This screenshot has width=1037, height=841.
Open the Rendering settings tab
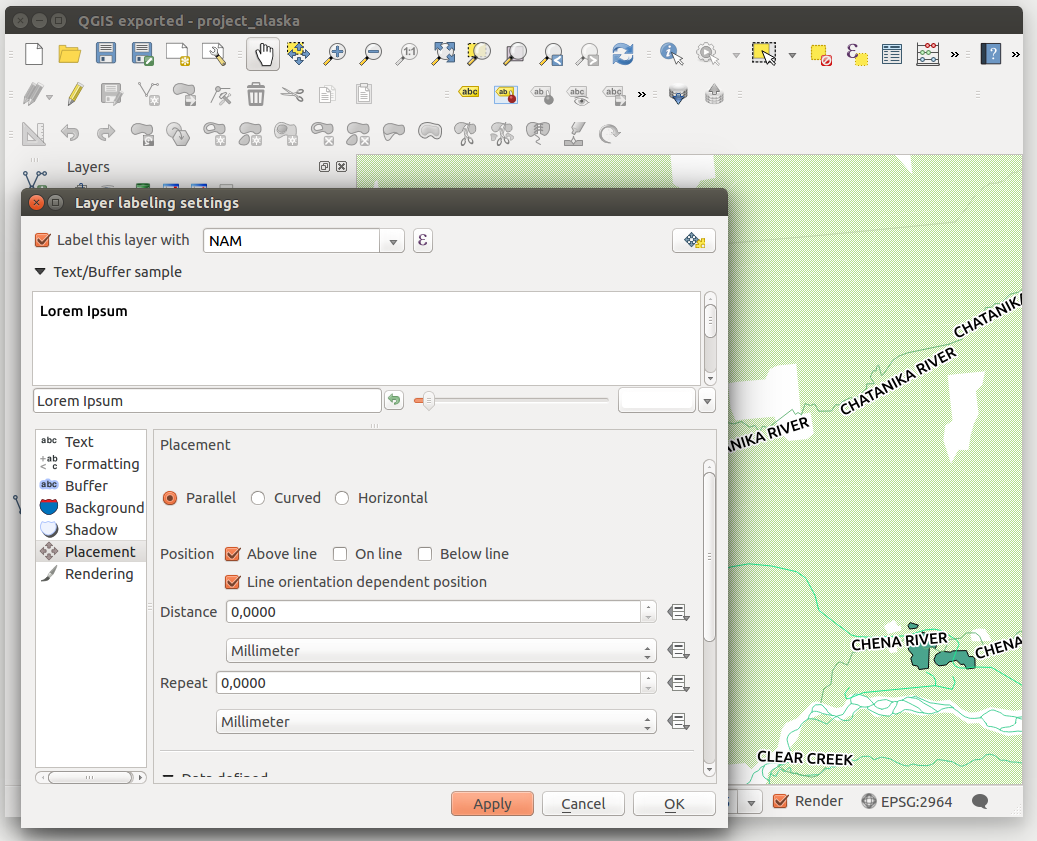[98, 574]
